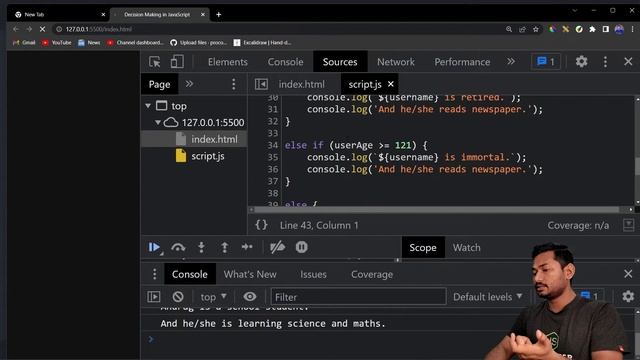The width and height of the screenshot is (640, 360).
Task: Deactivate breakpoints toggle
Action: tap(277, 247)
